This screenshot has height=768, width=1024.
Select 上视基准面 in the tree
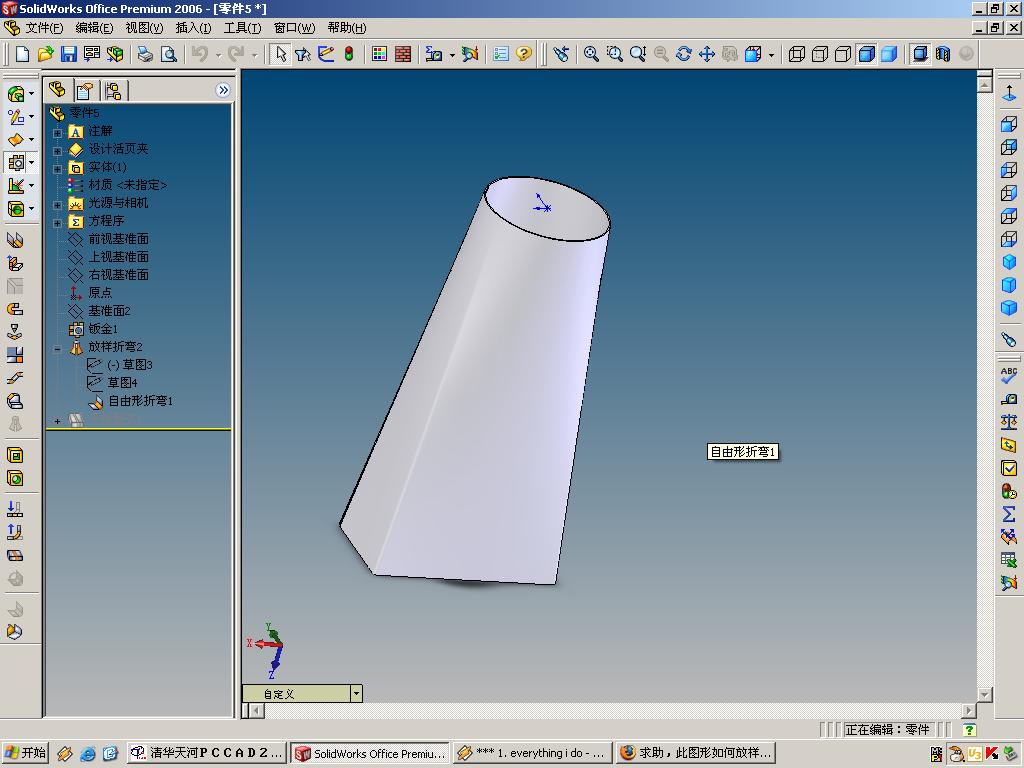point(118,257)
